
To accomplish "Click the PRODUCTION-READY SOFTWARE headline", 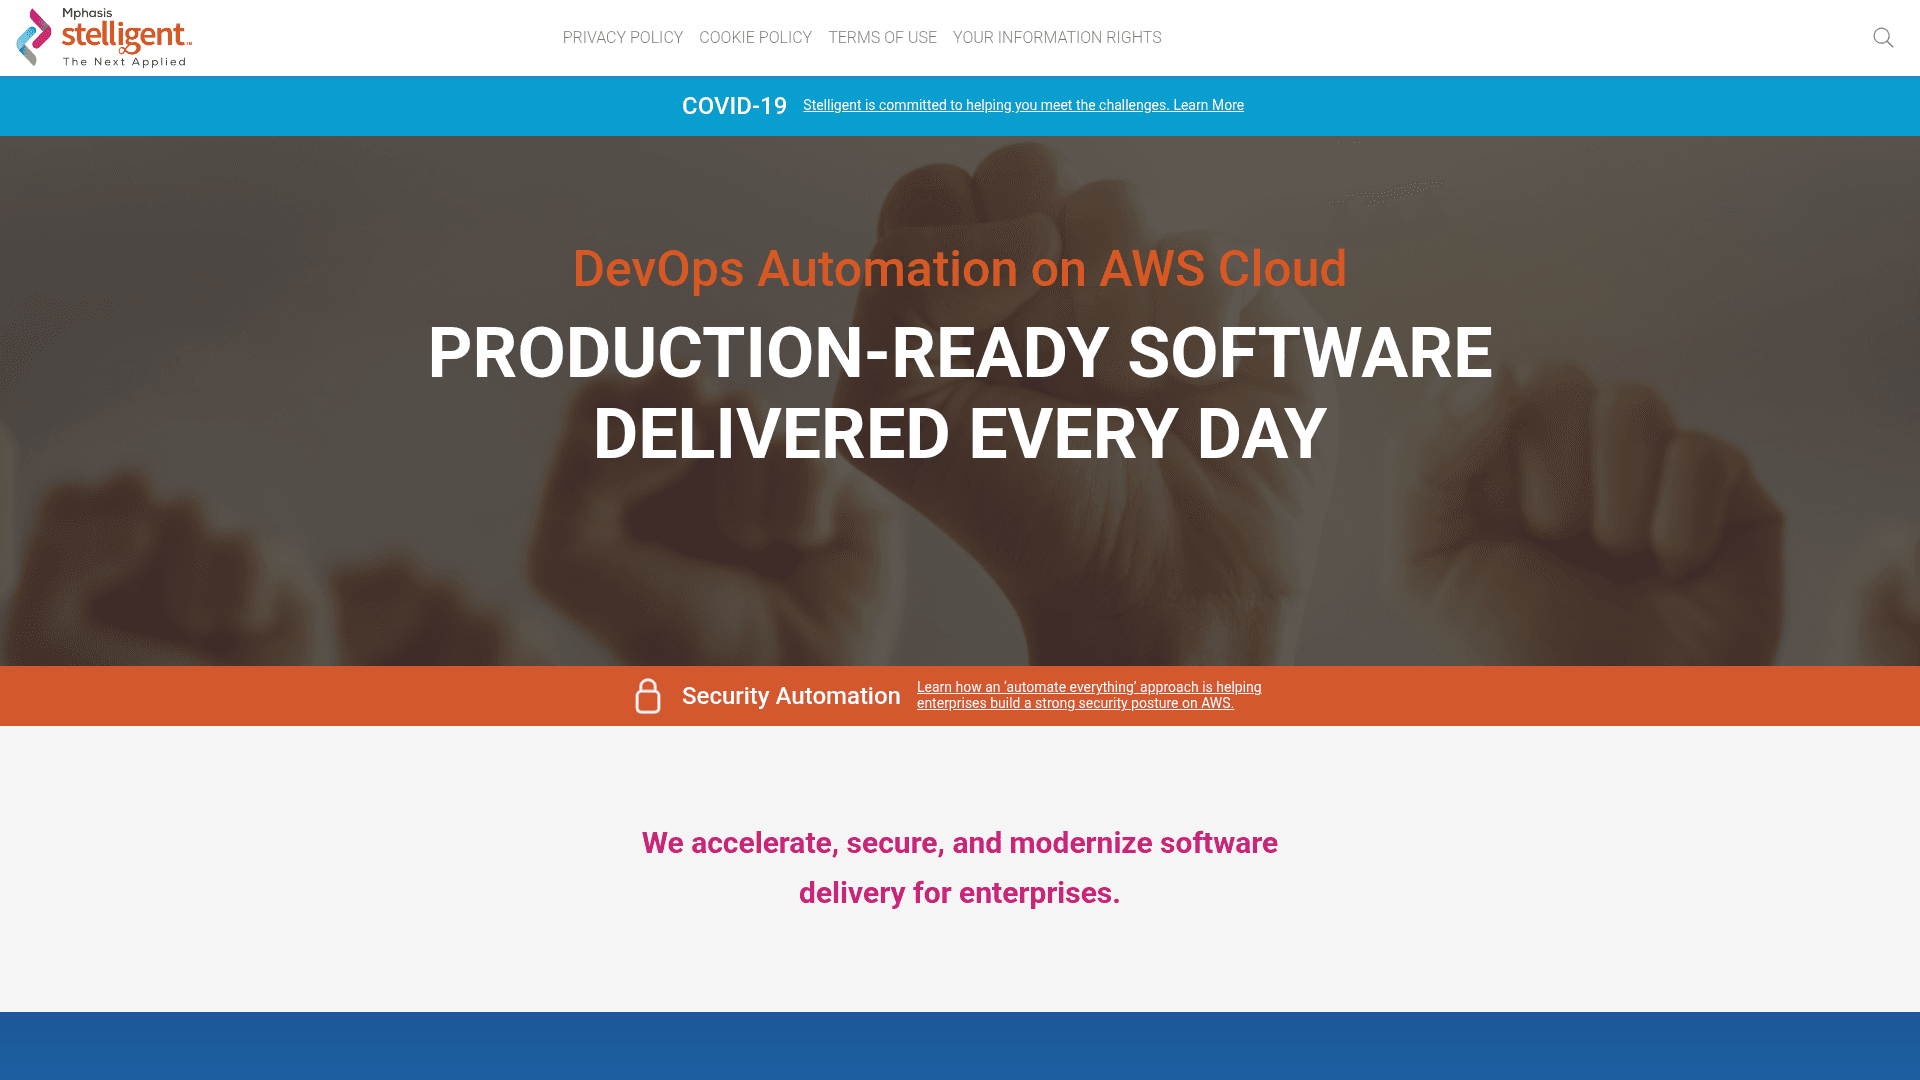I will (x=958, y=352).
